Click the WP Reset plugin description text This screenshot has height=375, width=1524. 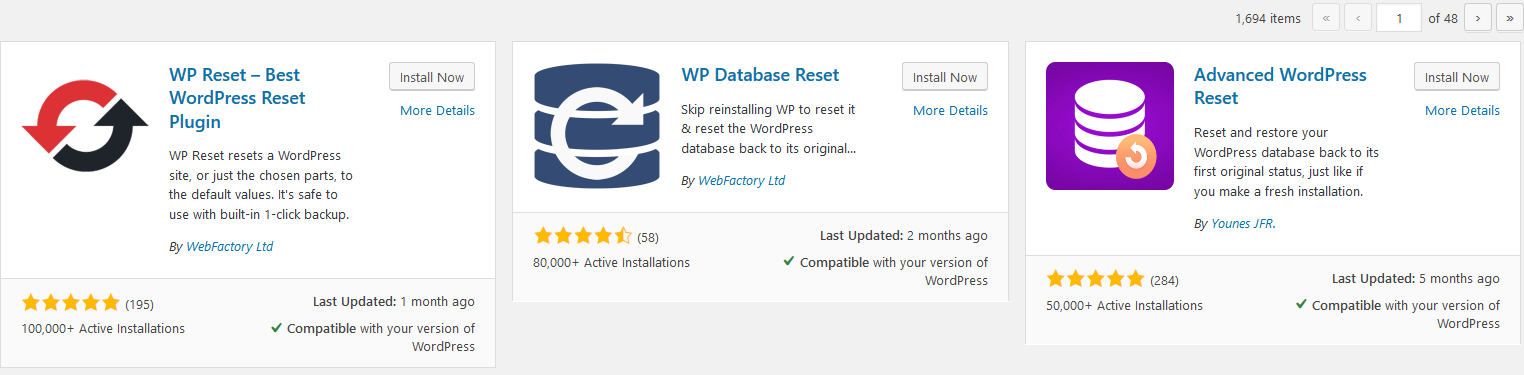[262, 185]
